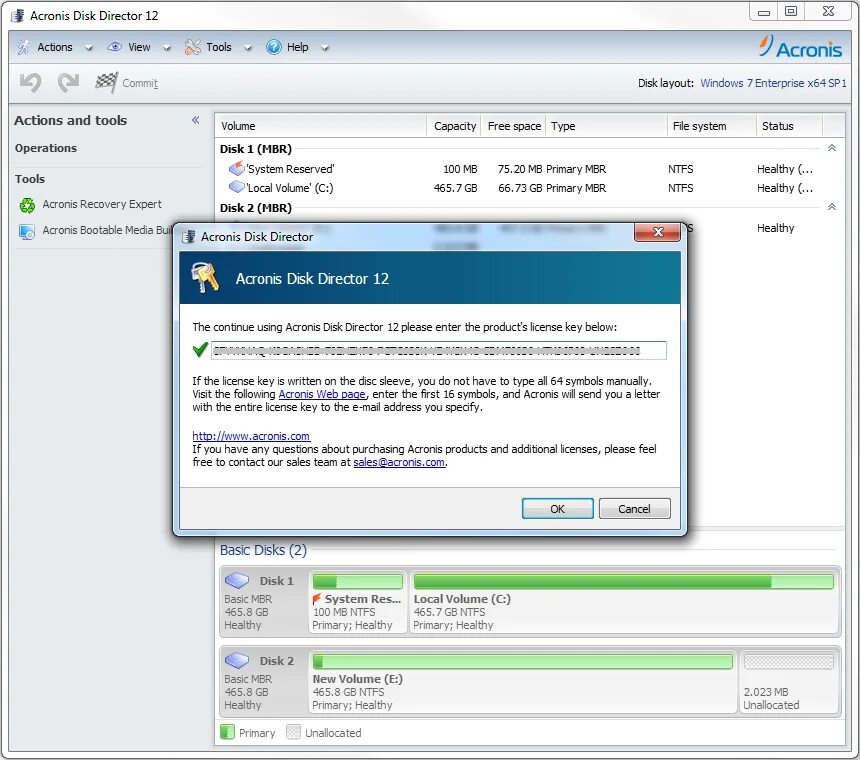The height and width of the screenshot is (760, 860).
Task: Click the keys icon in the license dialog
Action: tap(205, 277)
